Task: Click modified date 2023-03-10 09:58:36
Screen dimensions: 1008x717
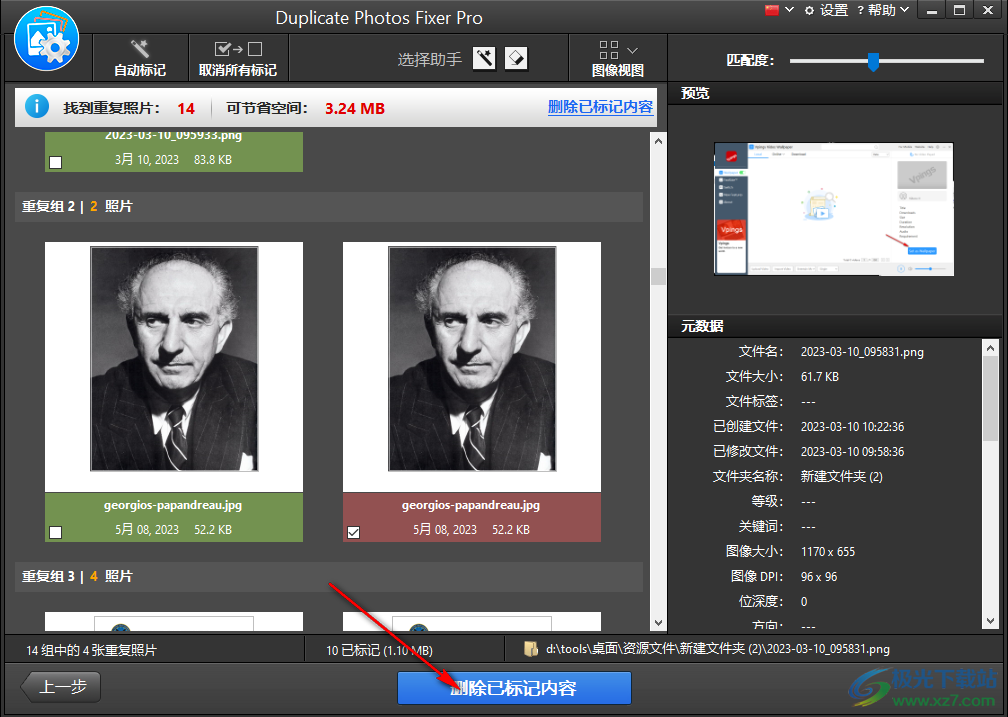Action: (852, 451)
